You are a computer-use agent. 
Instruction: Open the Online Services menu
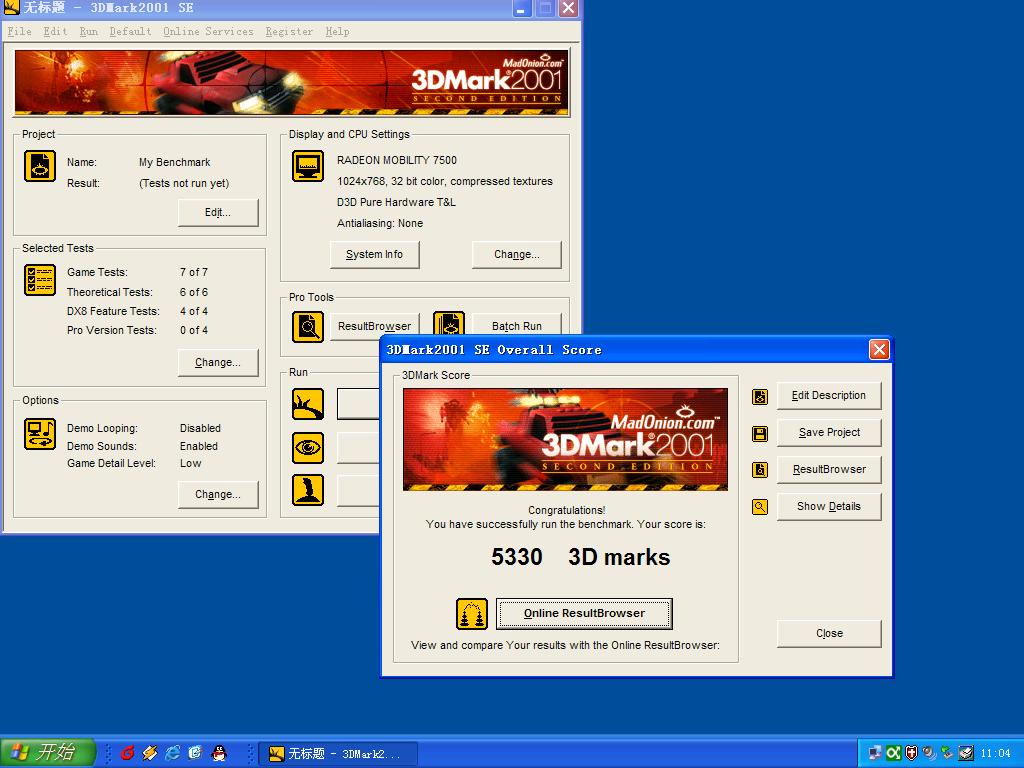tap(208, 31)
